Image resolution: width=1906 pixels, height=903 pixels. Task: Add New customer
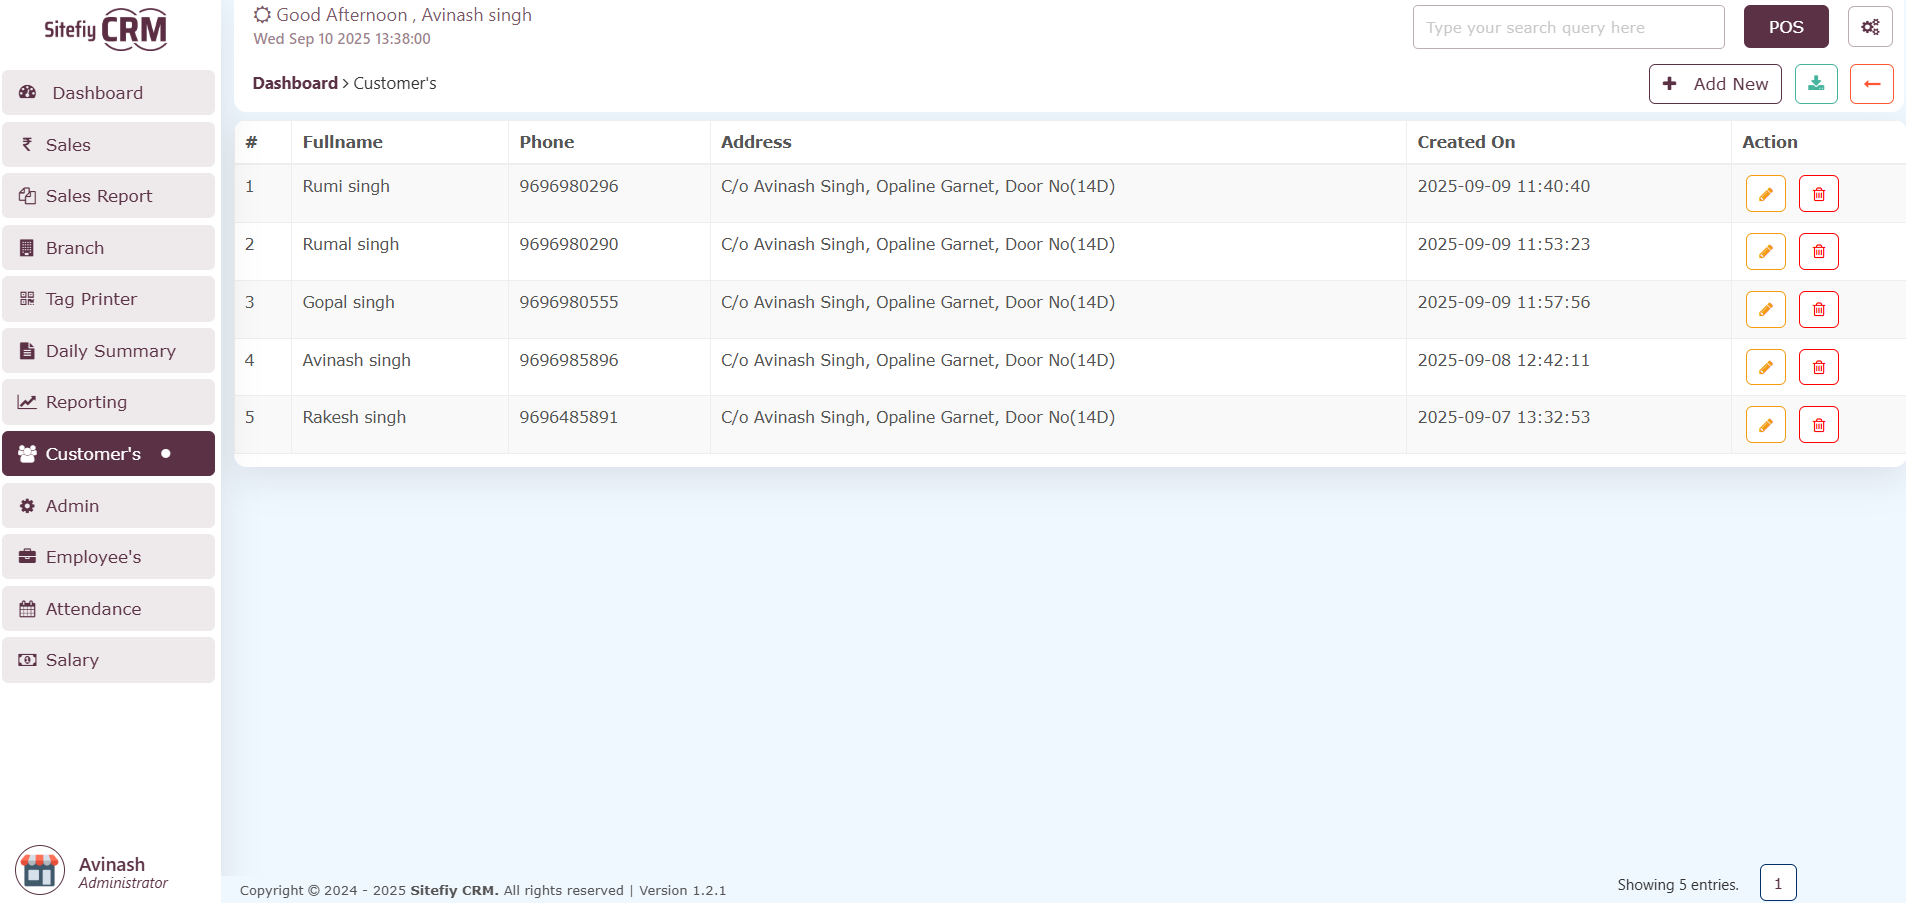1714,84
